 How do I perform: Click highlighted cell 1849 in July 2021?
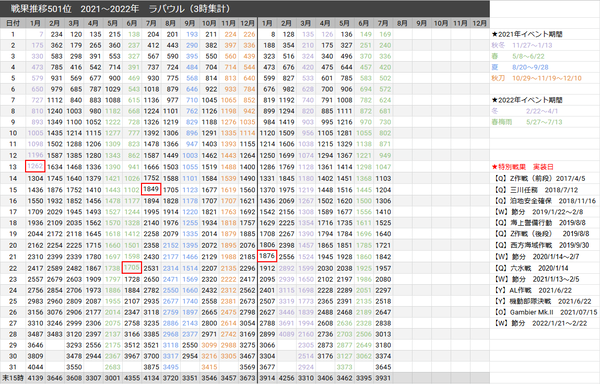[x=151, y=189]
